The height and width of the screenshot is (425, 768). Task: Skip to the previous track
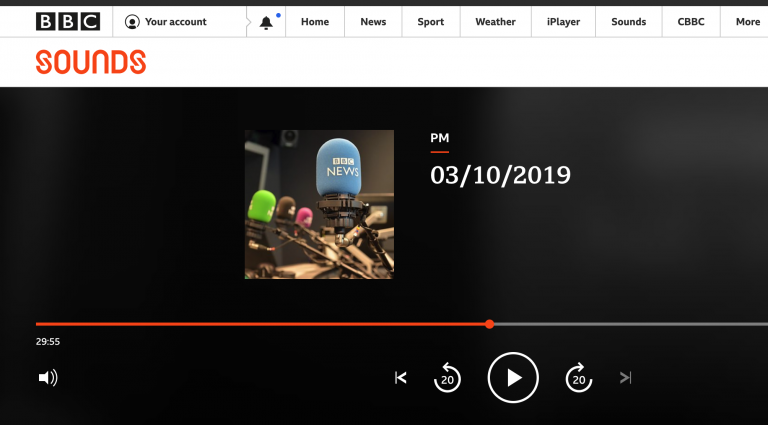point(401,378)
